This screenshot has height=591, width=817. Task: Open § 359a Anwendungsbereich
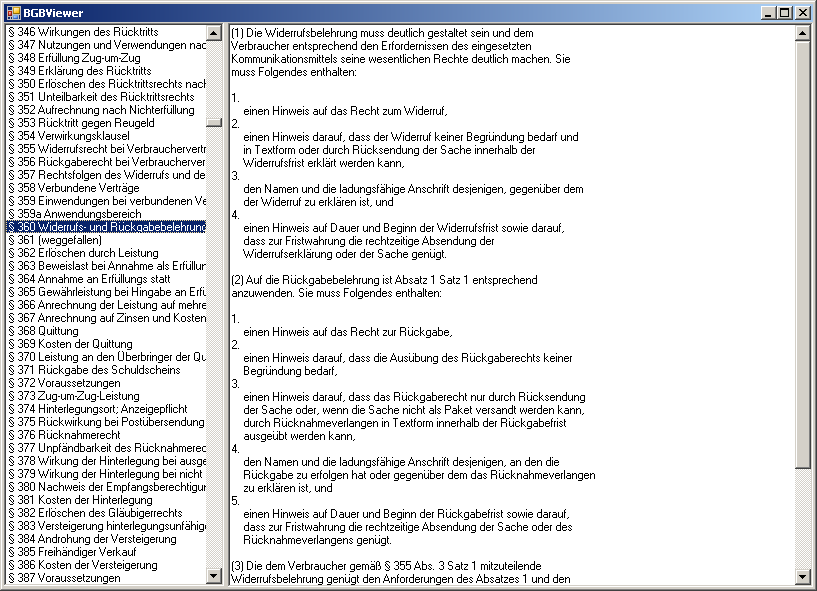tap(106, 214)
